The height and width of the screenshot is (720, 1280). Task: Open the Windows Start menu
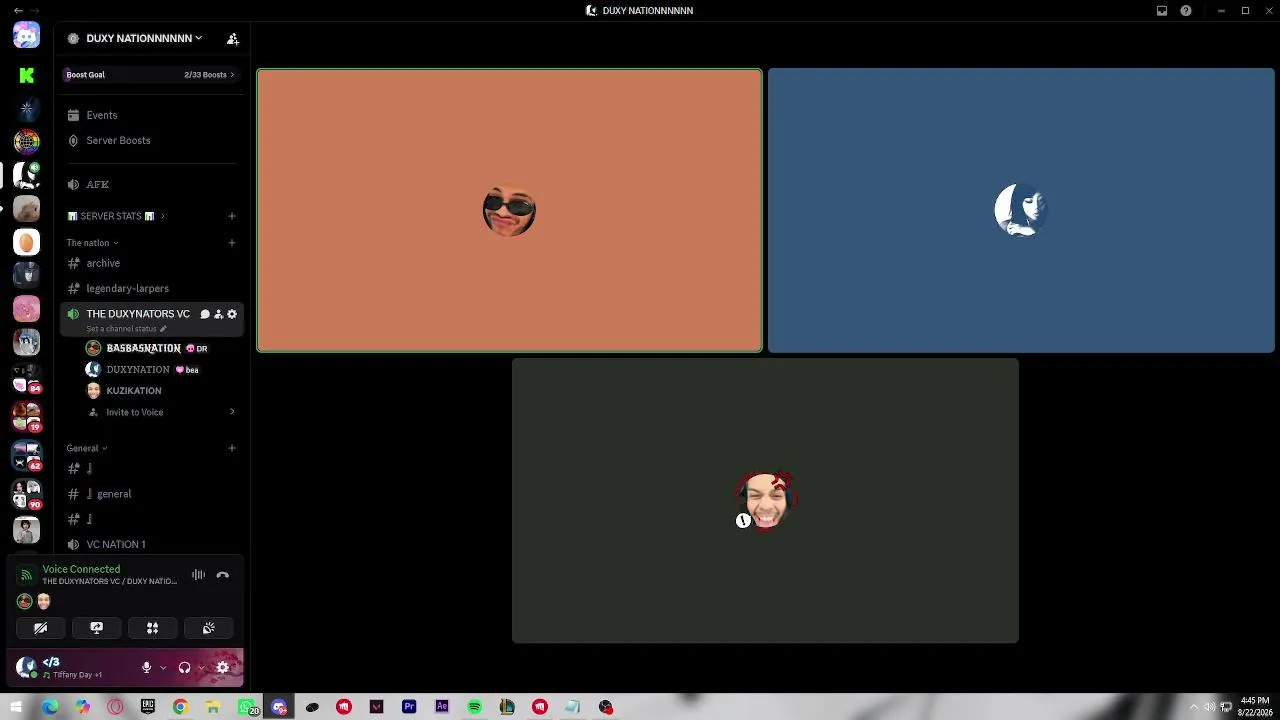coord(16,707)
